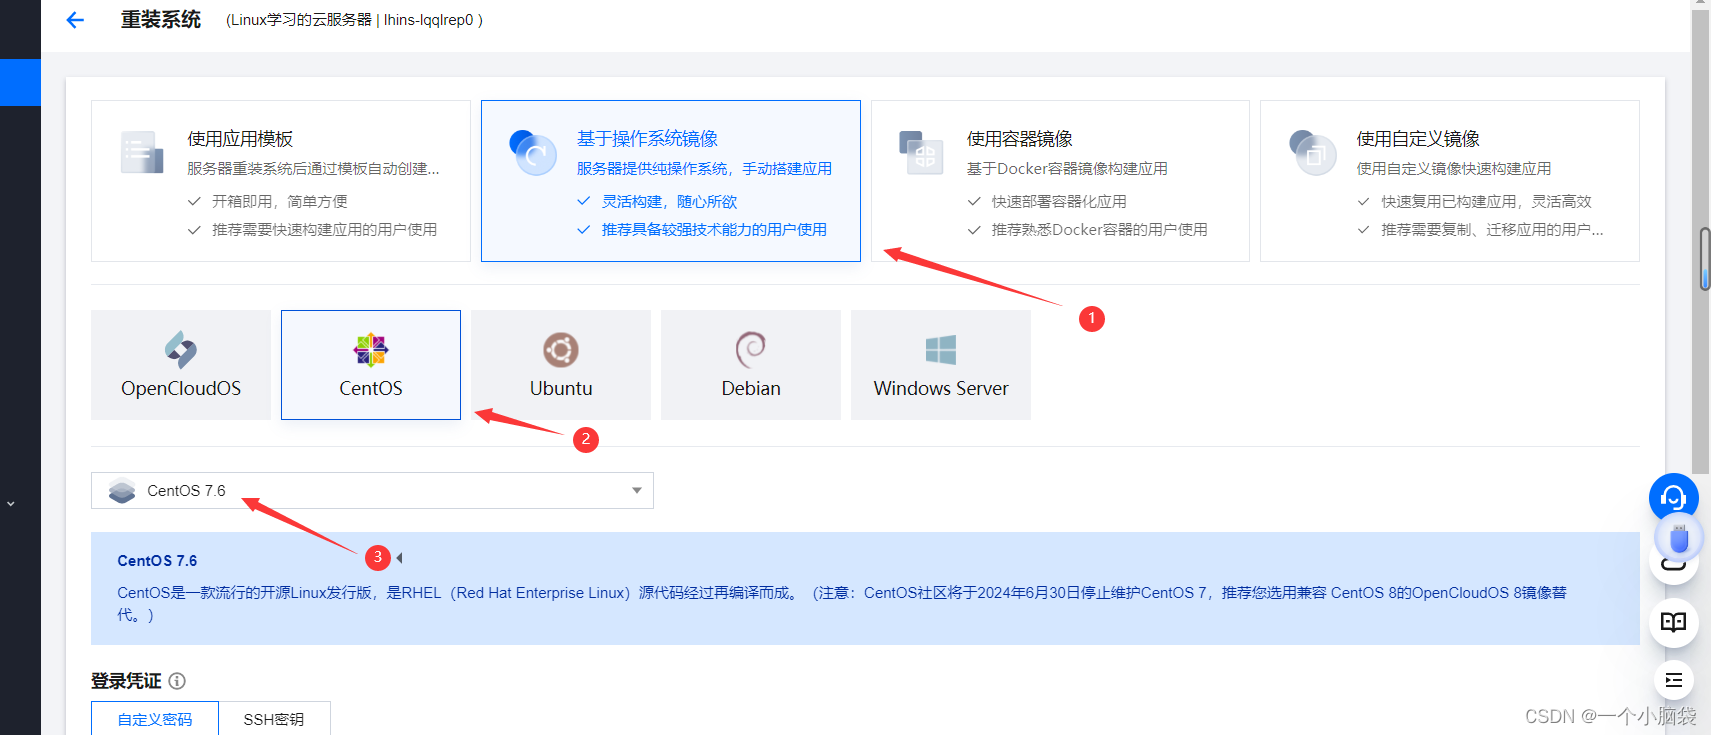Select the 使用应用模板 card

tap(281, 181)
